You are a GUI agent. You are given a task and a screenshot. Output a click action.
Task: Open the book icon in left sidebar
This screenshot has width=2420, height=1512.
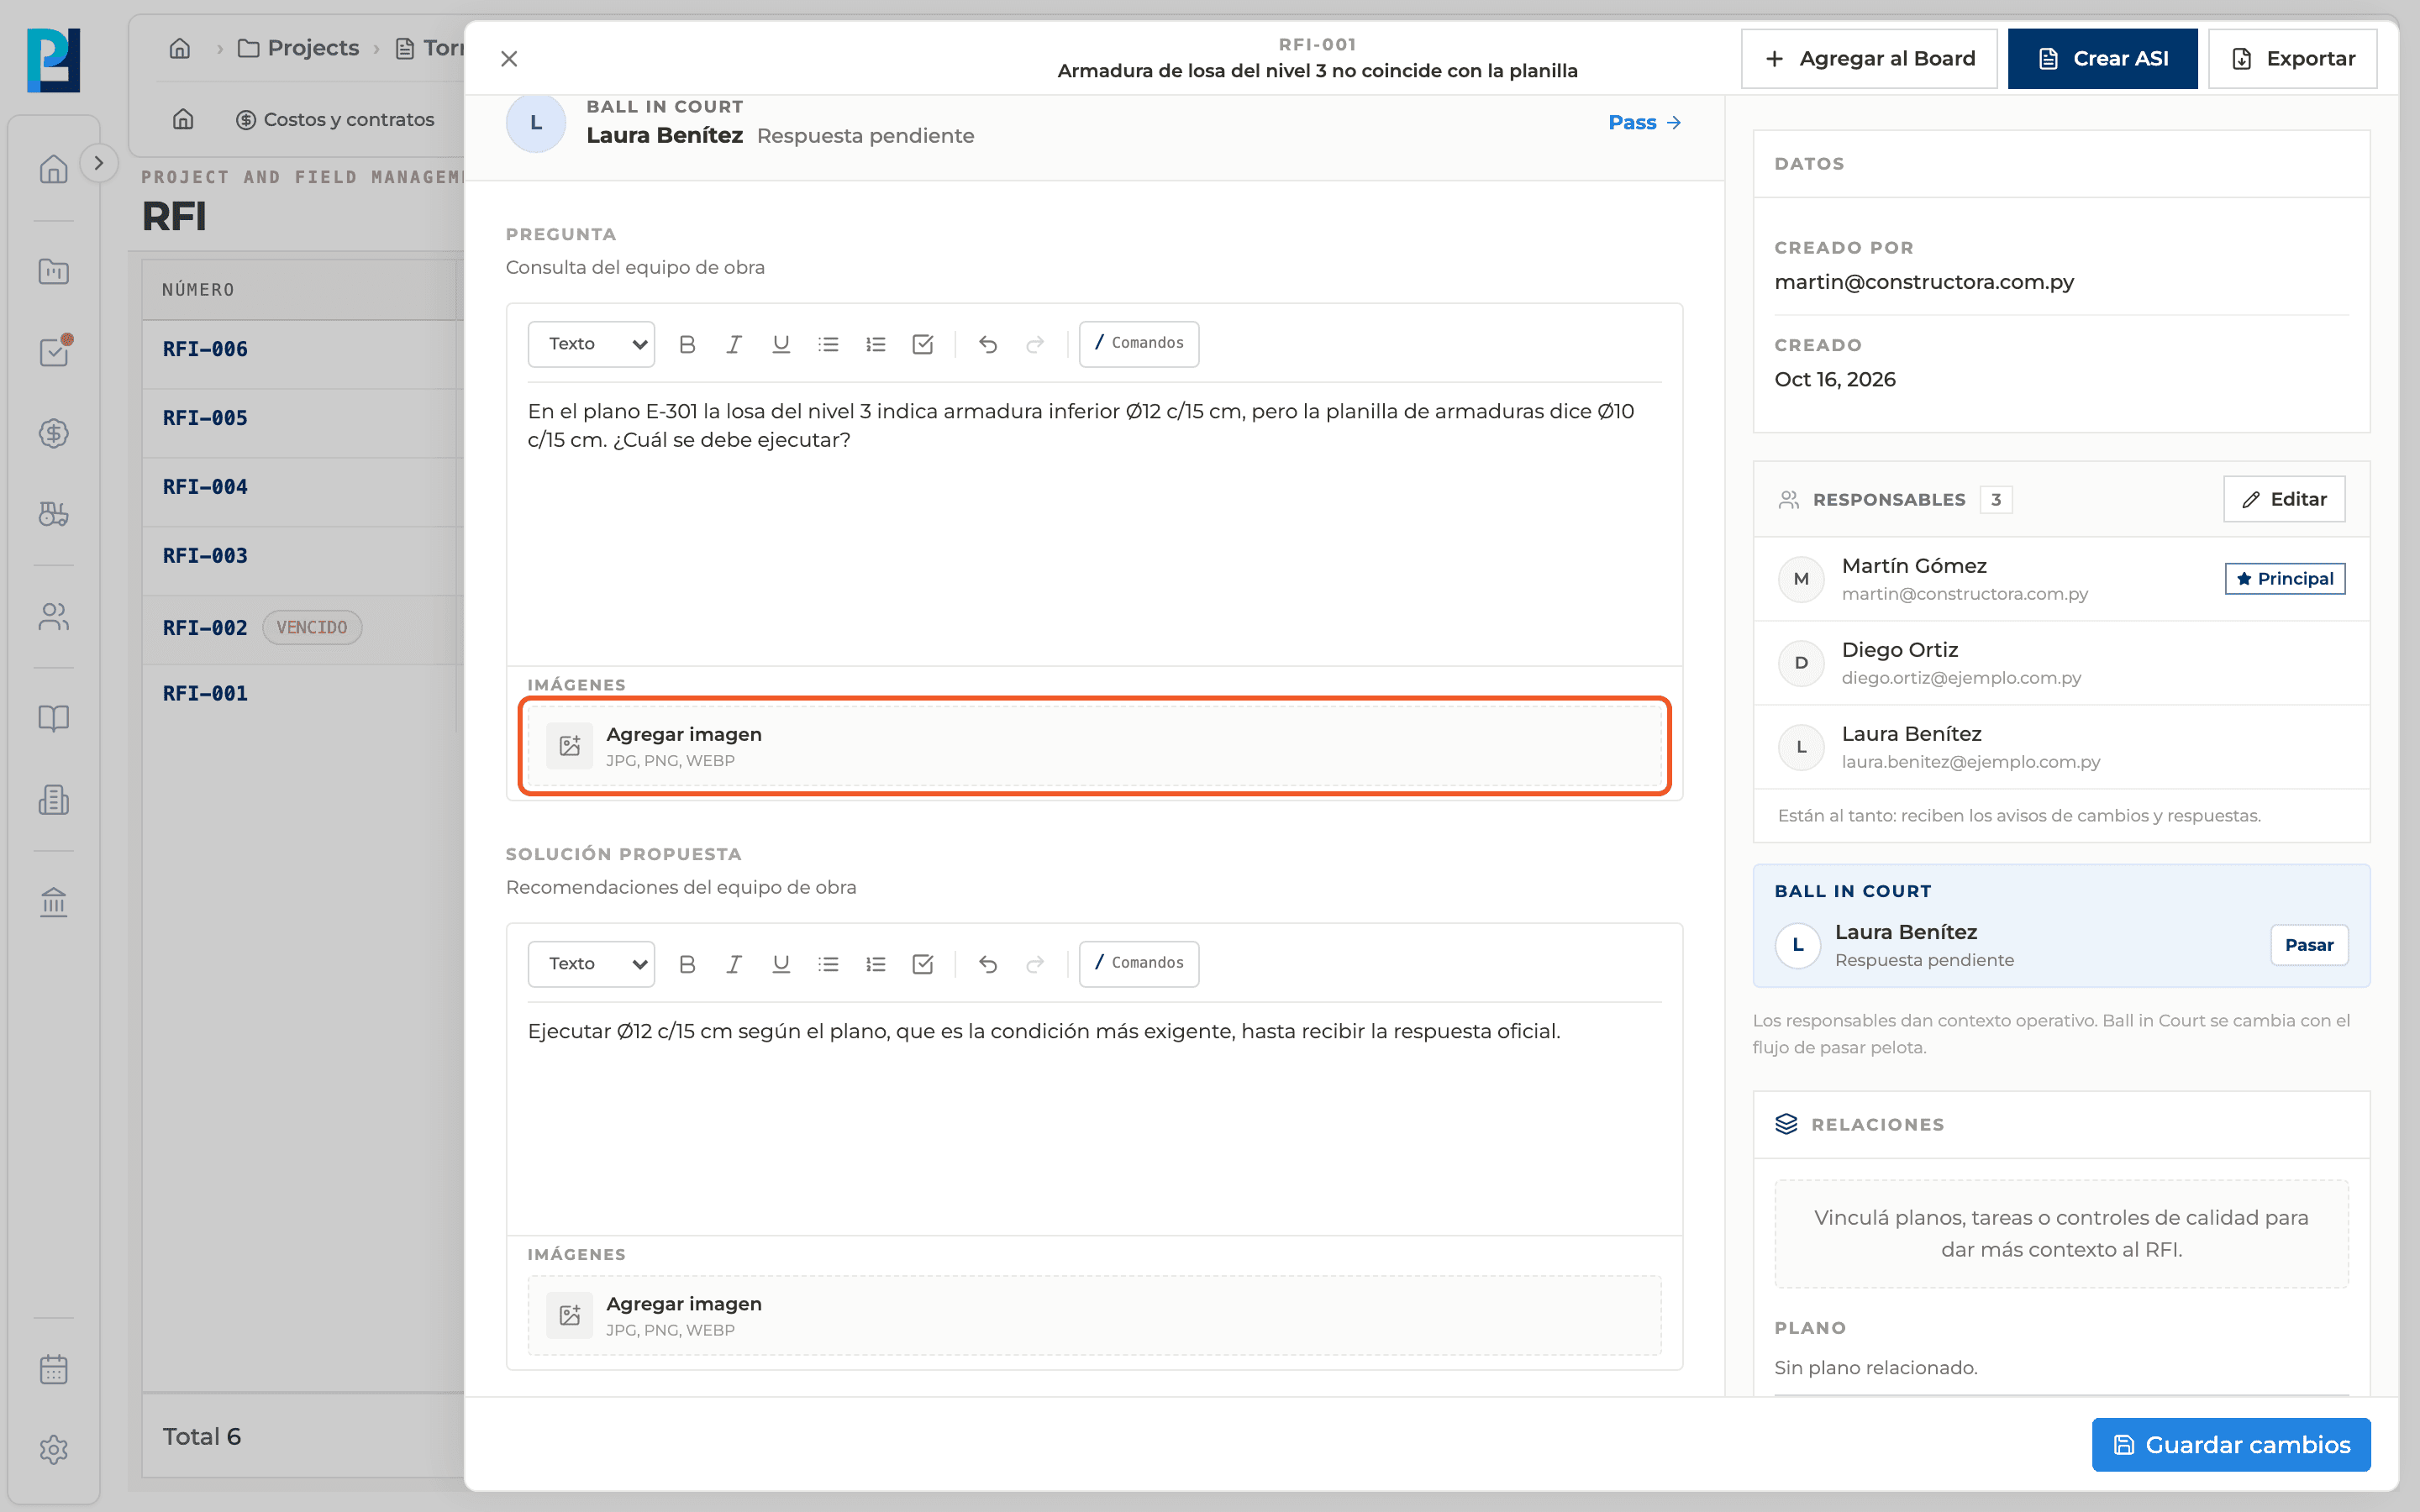54,718
